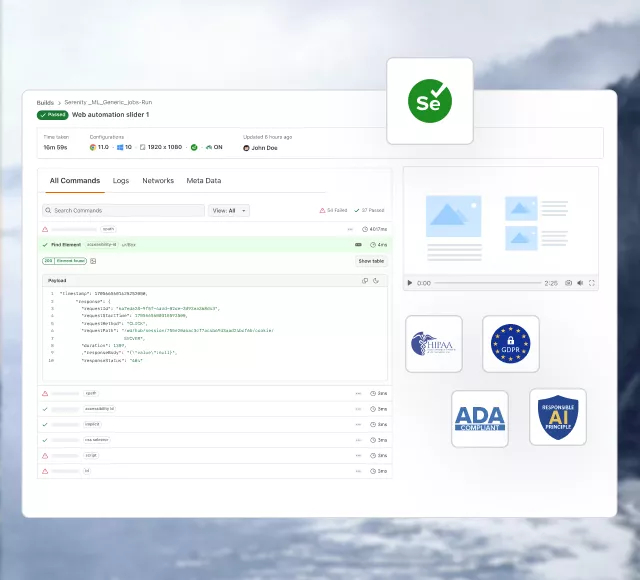Click the green Selenium icon in Configurations
640x580 pixels.
point(194,147)
